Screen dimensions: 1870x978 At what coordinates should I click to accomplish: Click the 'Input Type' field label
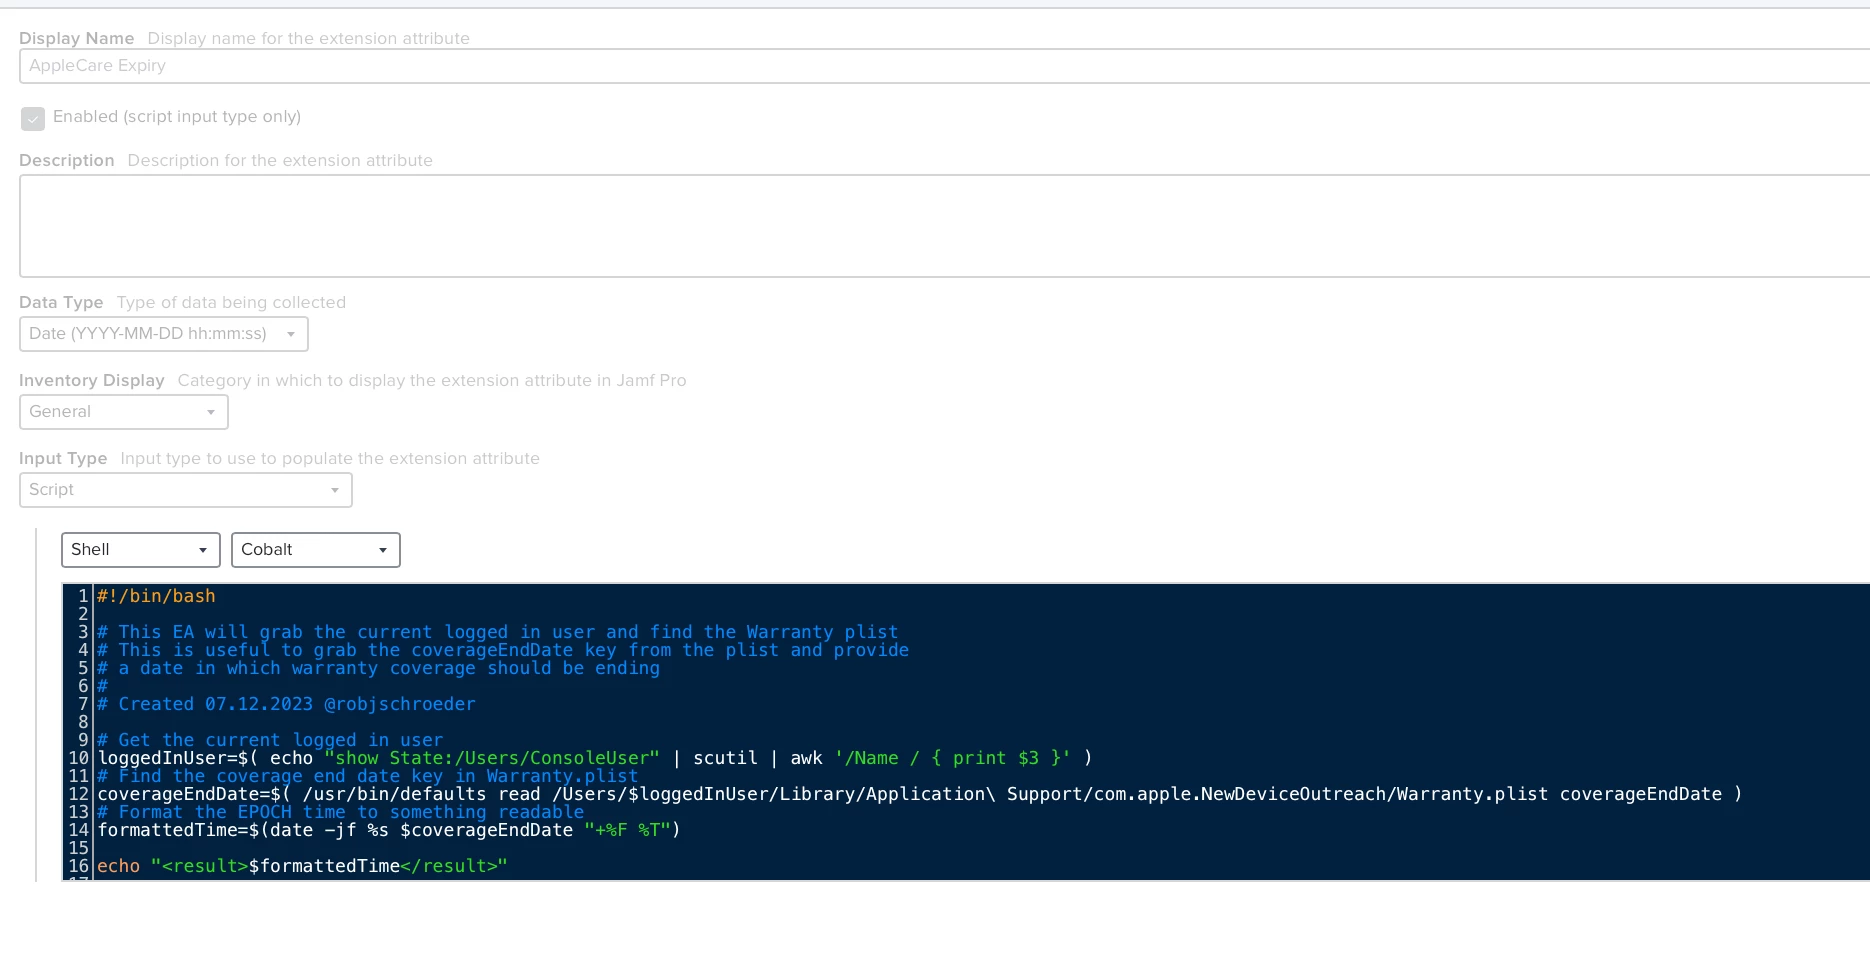pos(63,458)
